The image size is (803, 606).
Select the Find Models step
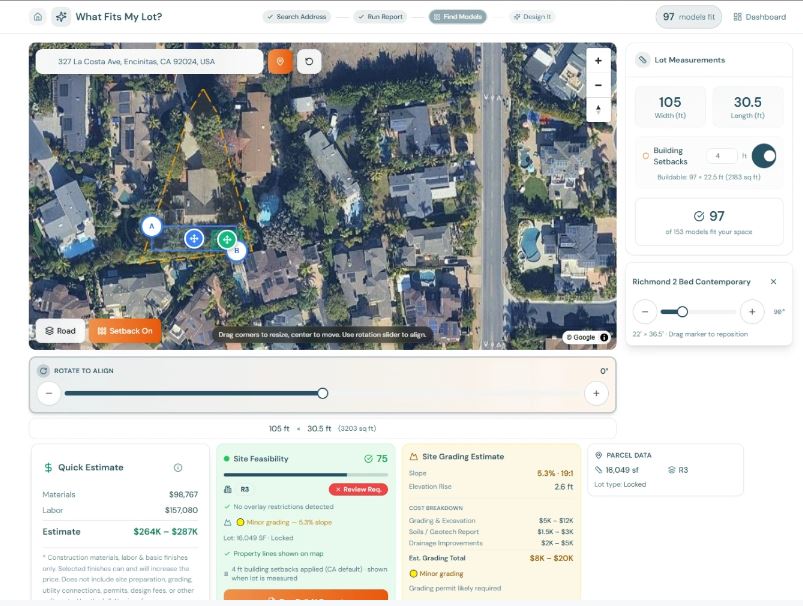pyautogui.click(x=457, y=17)
